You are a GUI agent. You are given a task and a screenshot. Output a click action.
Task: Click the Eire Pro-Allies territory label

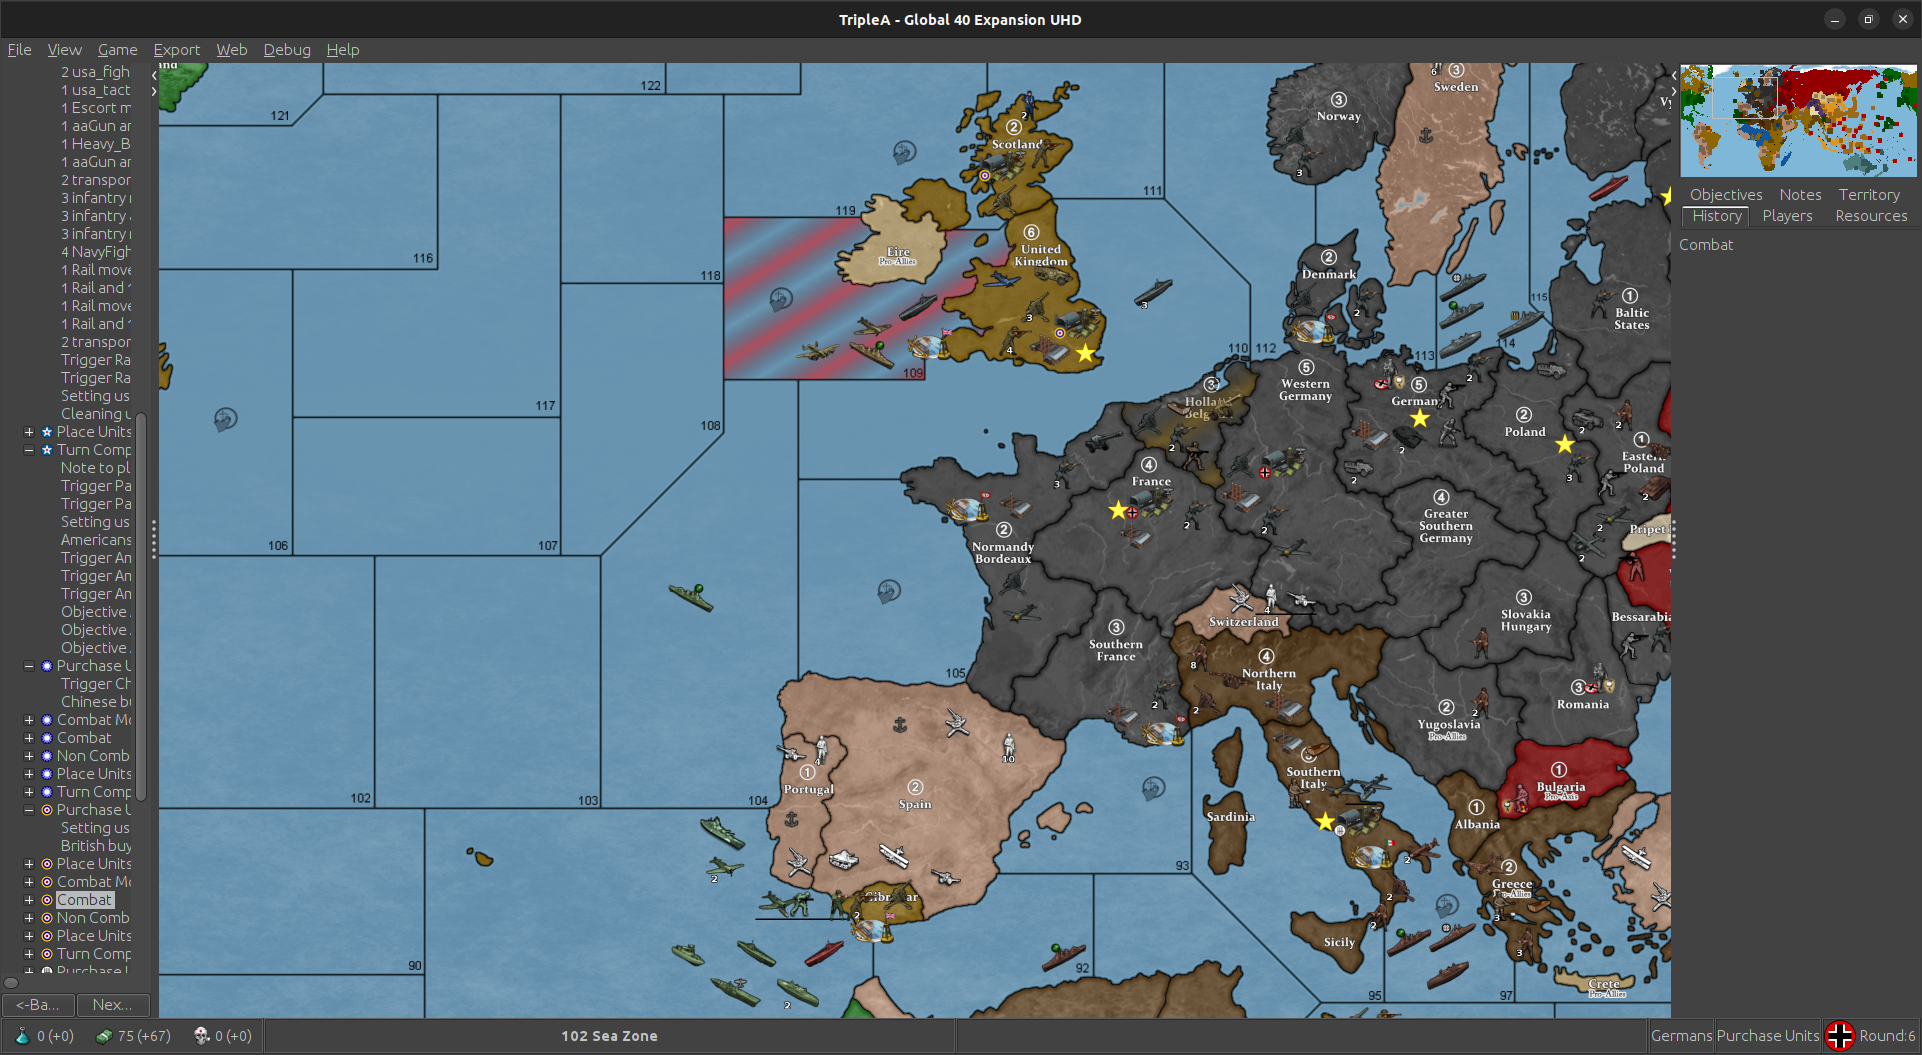tap(897, 256)
